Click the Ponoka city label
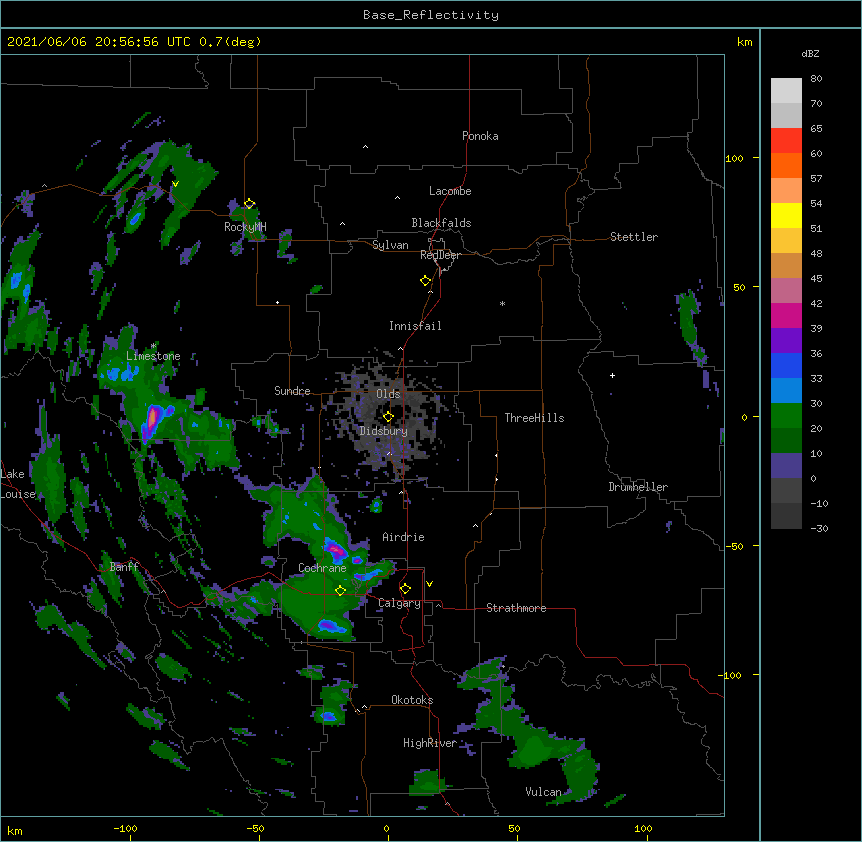 coord(480,136)
